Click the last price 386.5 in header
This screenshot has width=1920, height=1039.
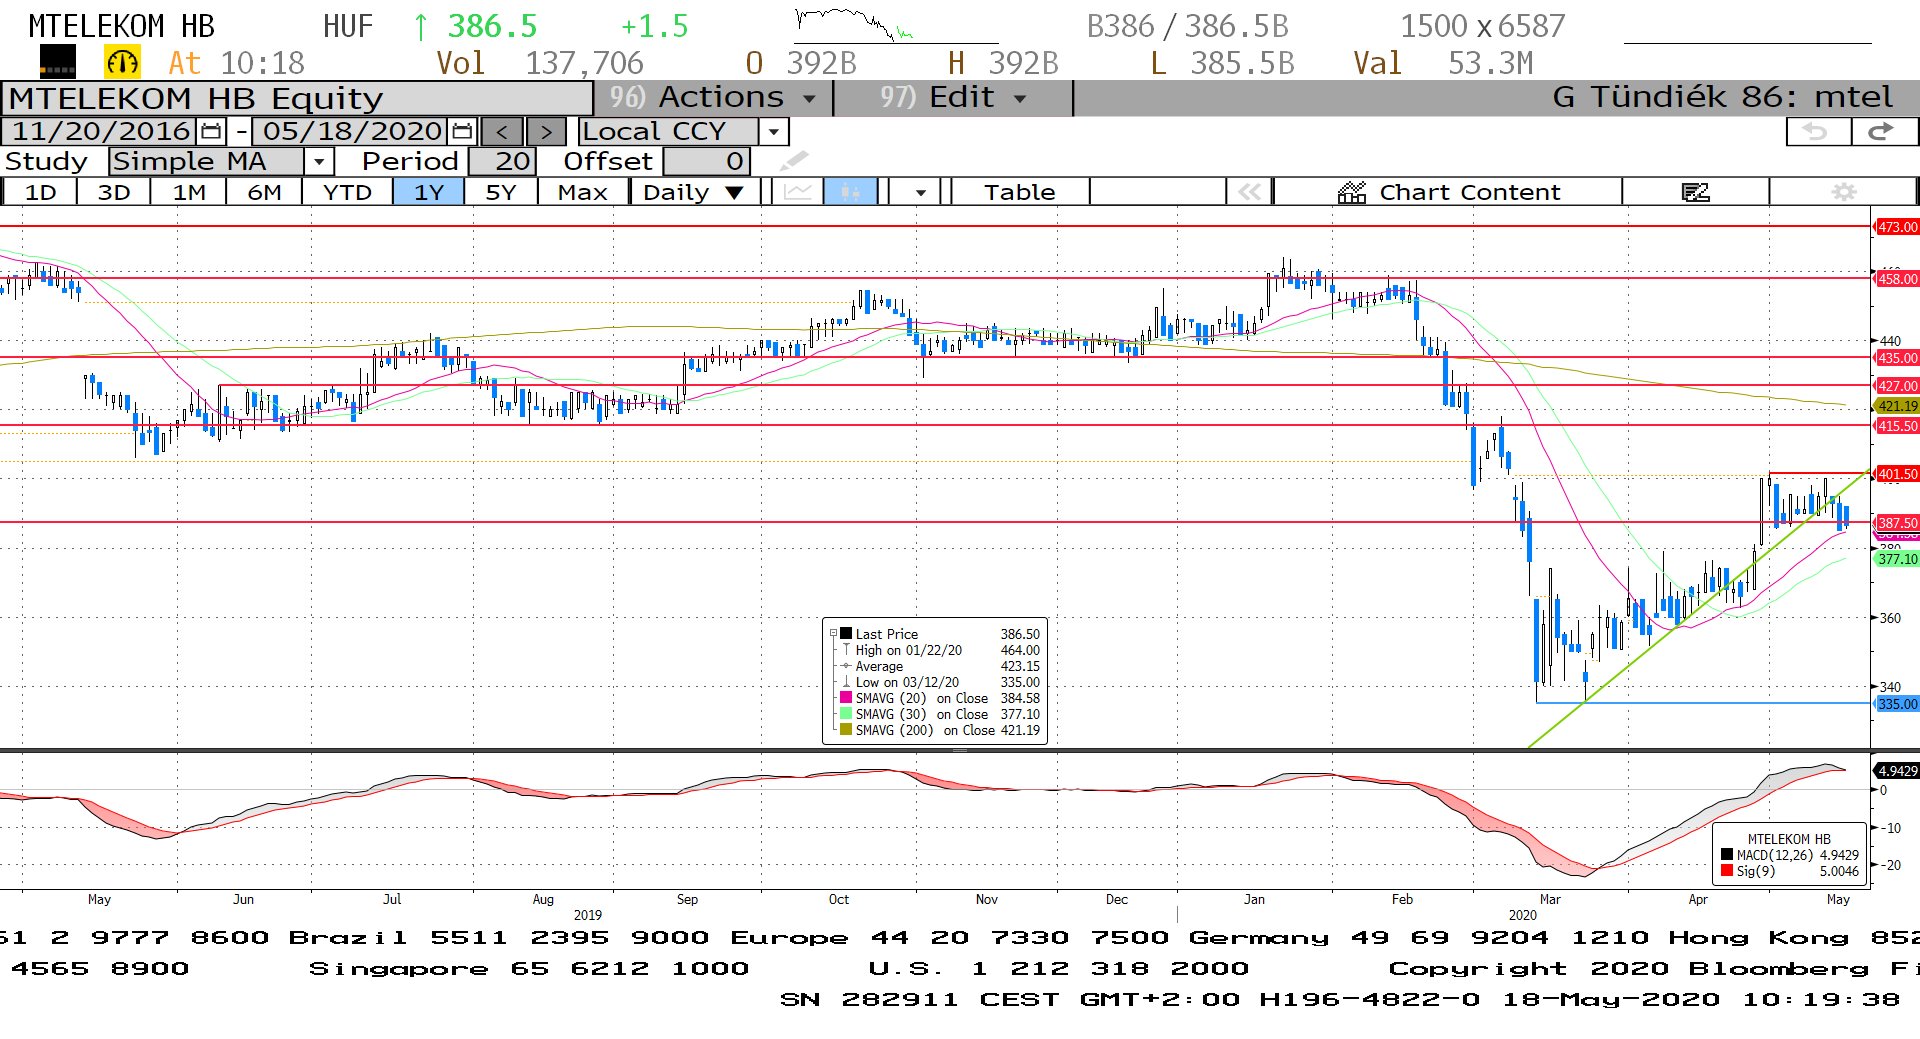[491, 26]
